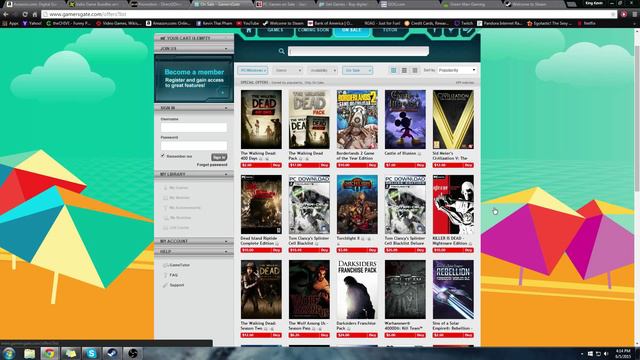Image resolution: width=640 pixels, height=360 pixels.
Task: Click the Sign in button
Action: pos(219,157)
